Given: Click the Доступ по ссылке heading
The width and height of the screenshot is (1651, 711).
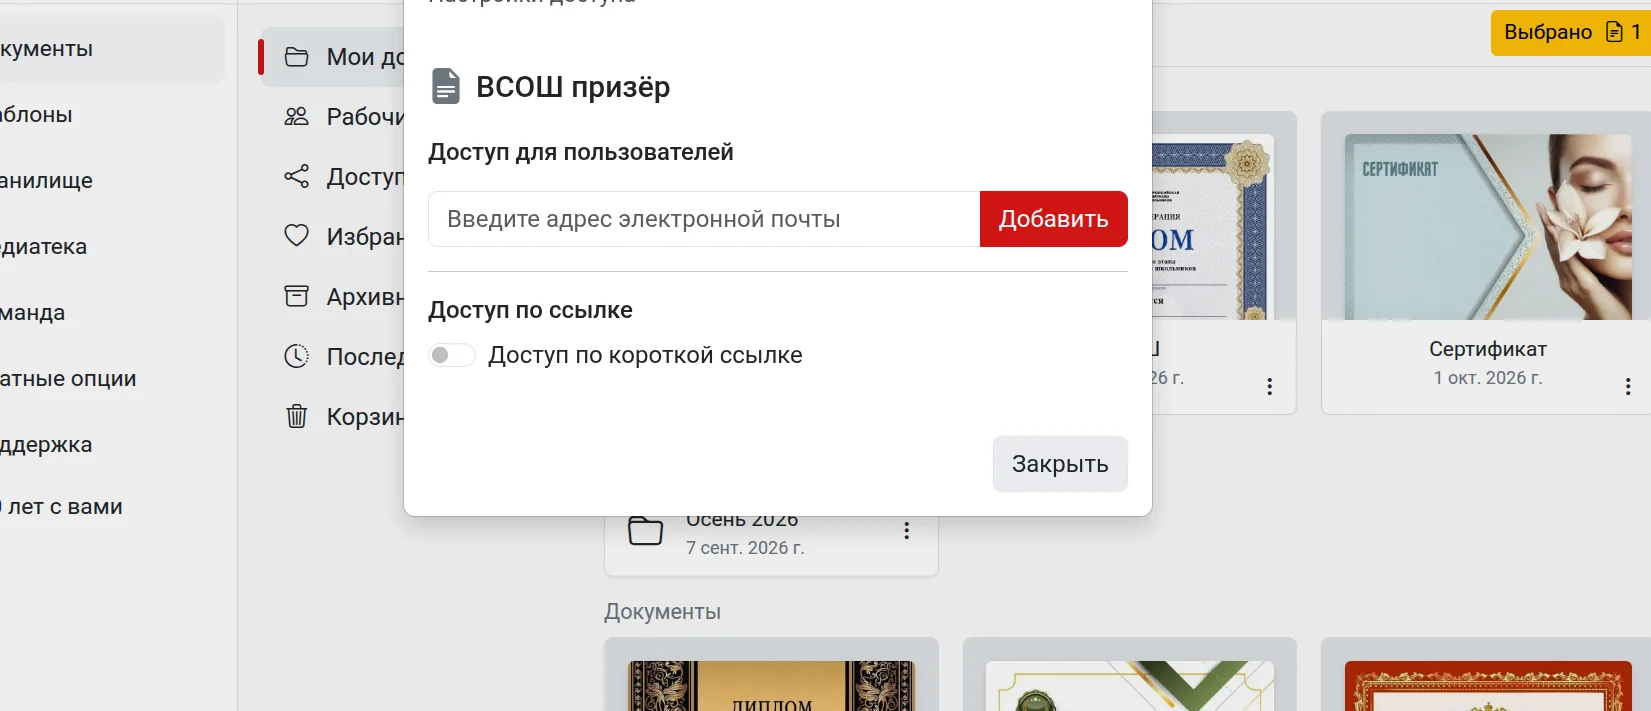Looking at the screenshot, I should point(530,310).
